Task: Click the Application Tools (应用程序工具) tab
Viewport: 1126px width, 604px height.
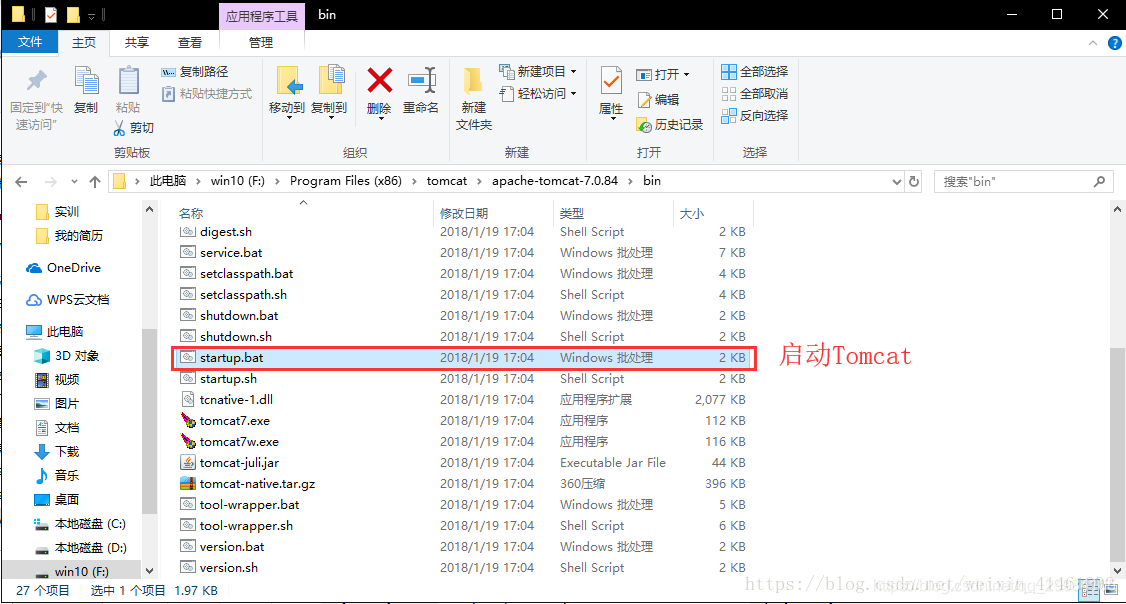Action: point(262,16)
